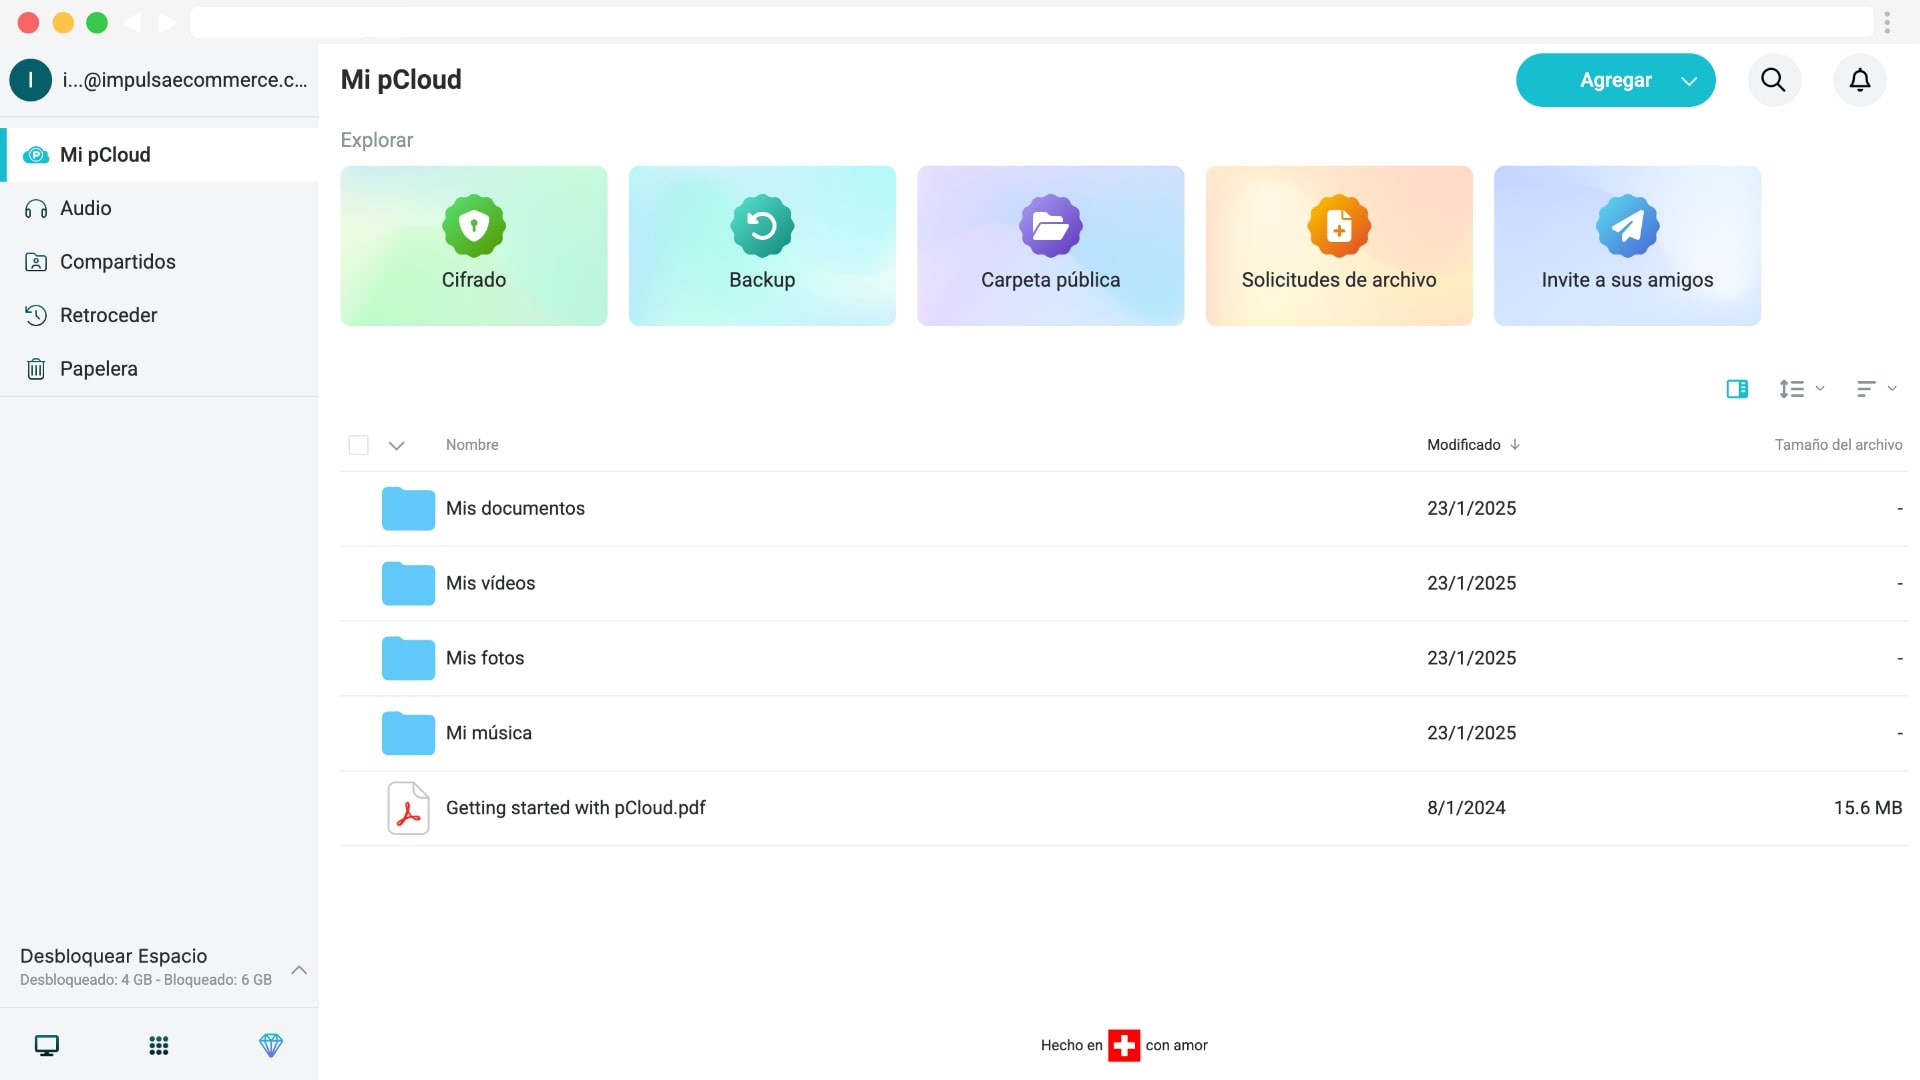
Task: Click the Agregar button
Action: point(1614,80)
